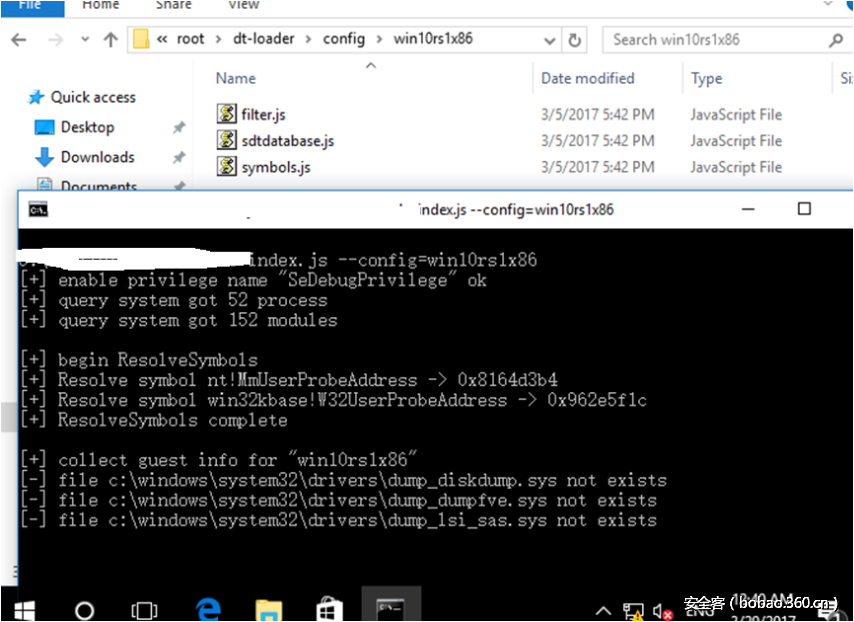Show hidden system tray icons
This screenshot has height=622, width=854.
point(603,611)
